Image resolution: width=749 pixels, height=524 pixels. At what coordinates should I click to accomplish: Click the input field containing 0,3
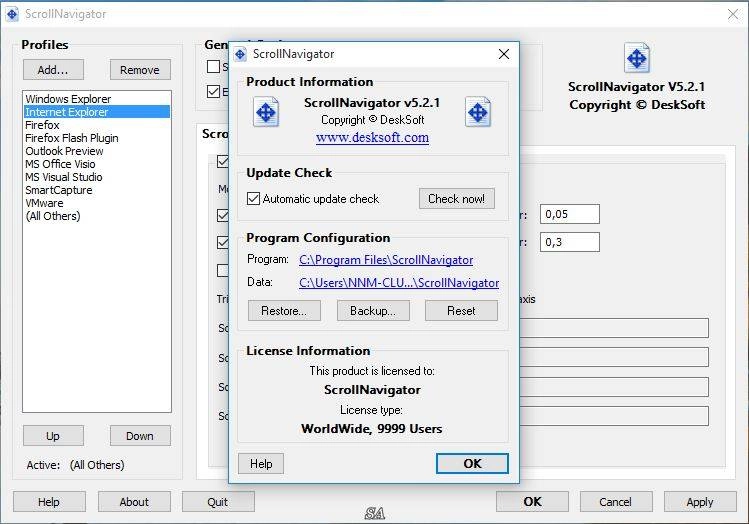tap(569, 242)
